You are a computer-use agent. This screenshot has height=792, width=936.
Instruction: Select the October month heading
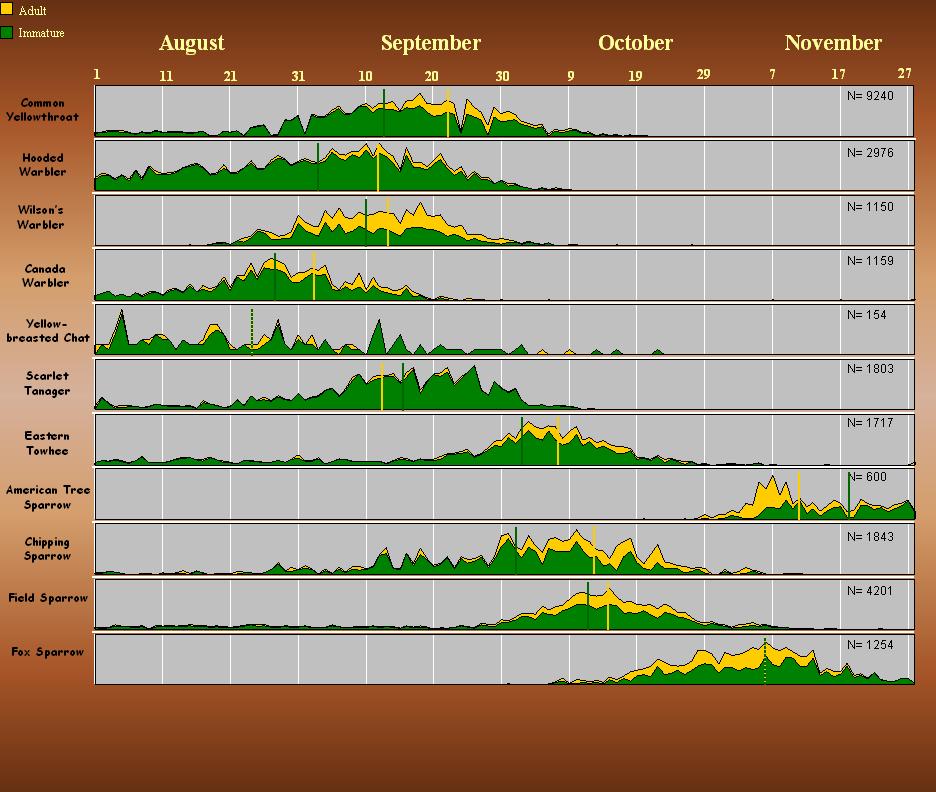tap(635, 43)
